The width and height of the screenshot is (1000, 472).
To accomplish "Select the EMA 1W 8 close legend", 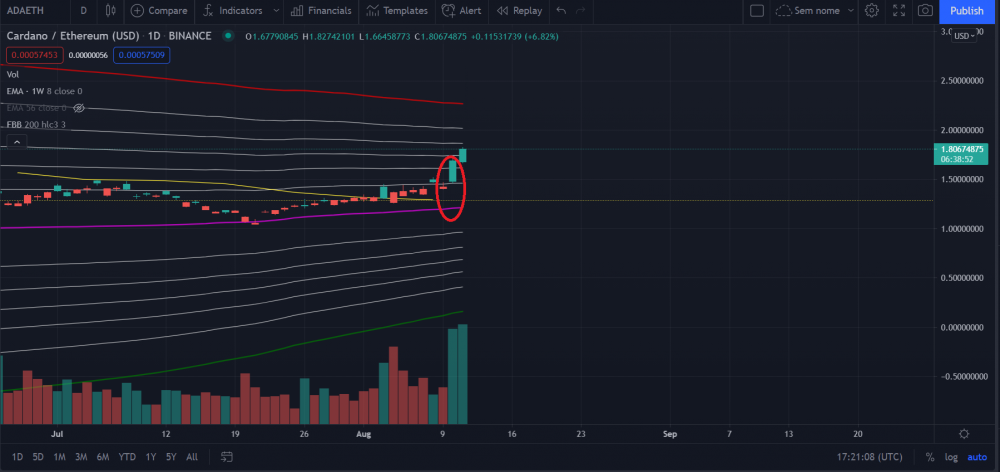I will (x=45, y=91).
